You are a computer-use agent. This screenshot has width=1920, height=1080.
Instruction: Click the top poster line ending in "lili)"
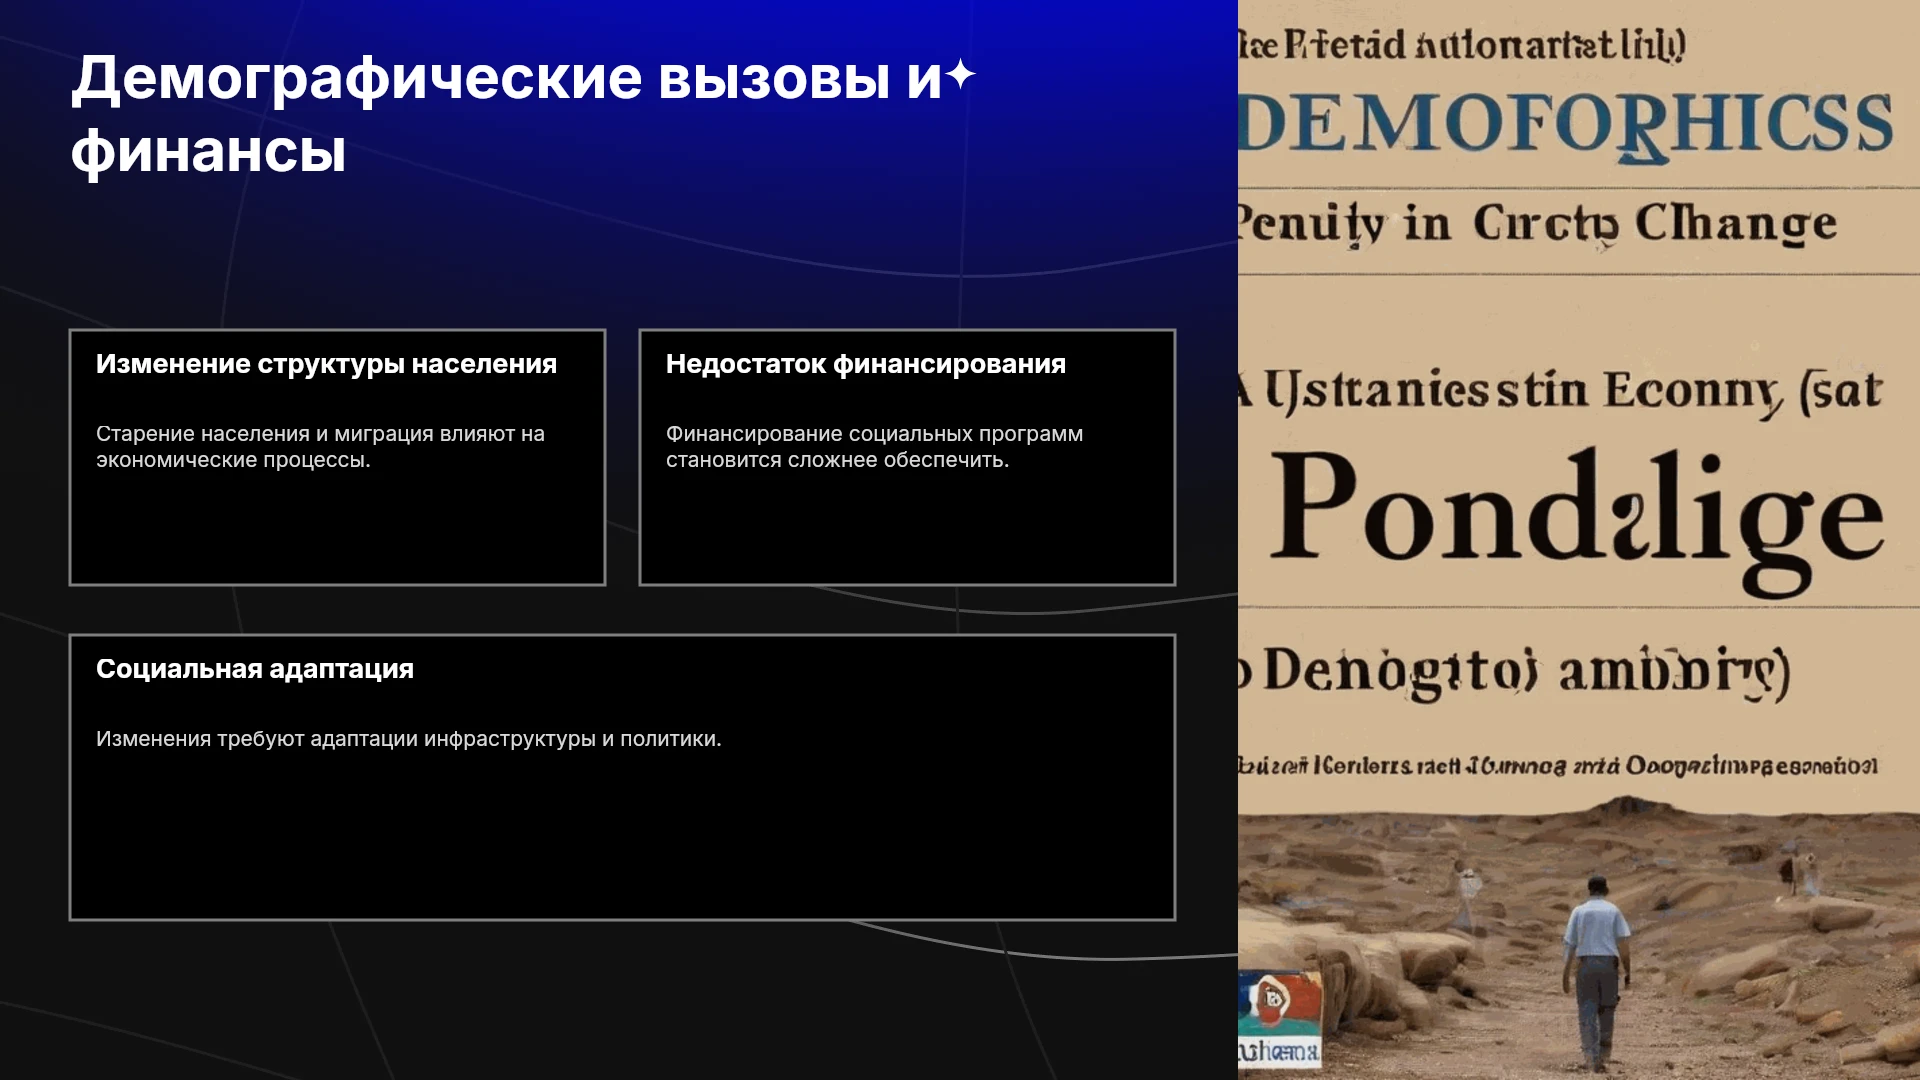tap(1462, 46)
